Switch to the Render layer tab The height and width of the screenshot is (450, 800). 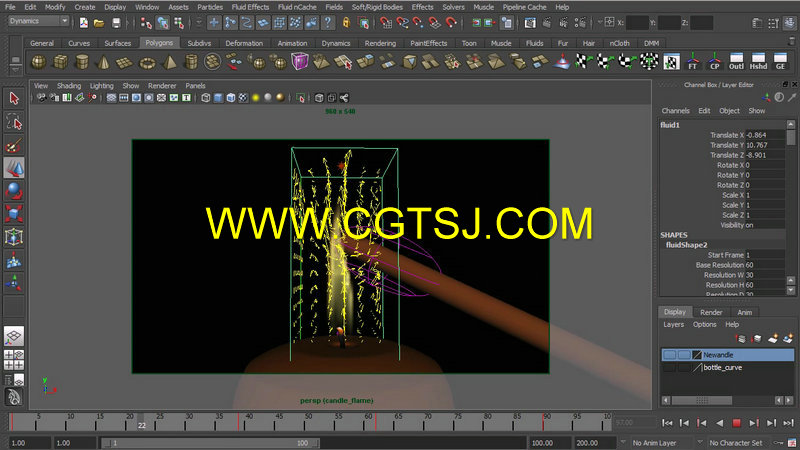pyautogui.click(x=711, y=312)
